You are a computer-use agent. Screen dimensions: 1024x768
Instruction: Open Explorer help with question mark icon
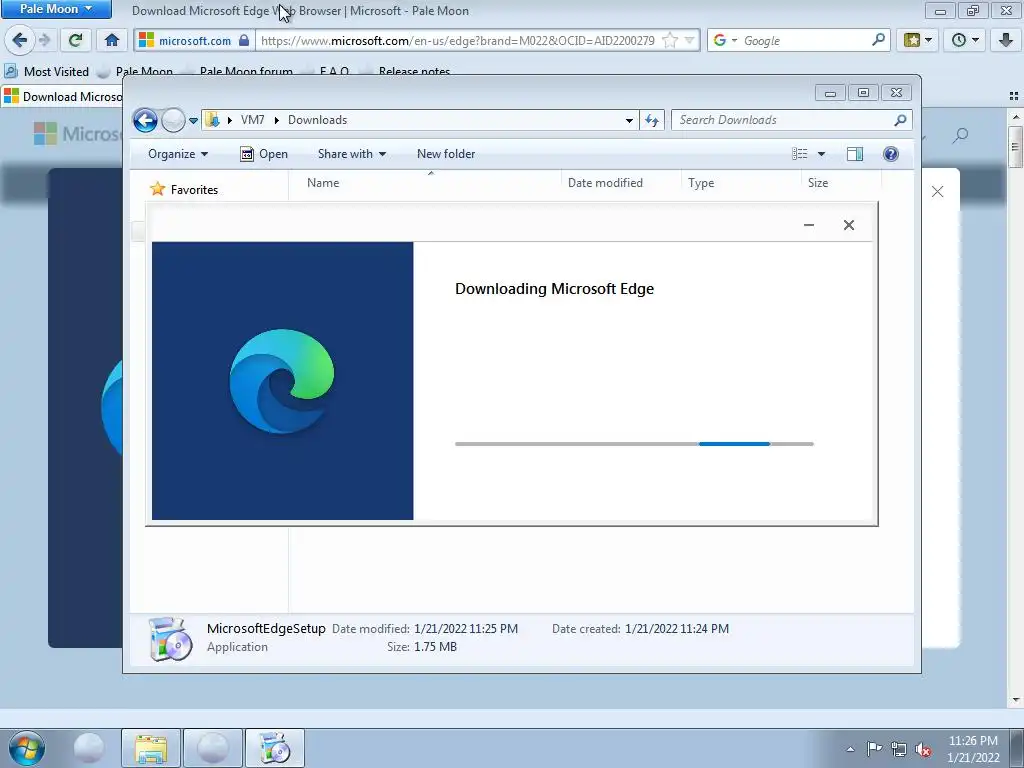tap(891, 154)
